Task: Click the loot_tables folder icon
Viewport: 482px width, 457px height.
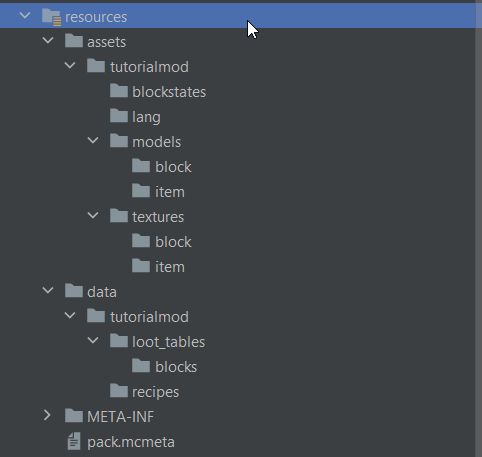Action: pos(119,341)
